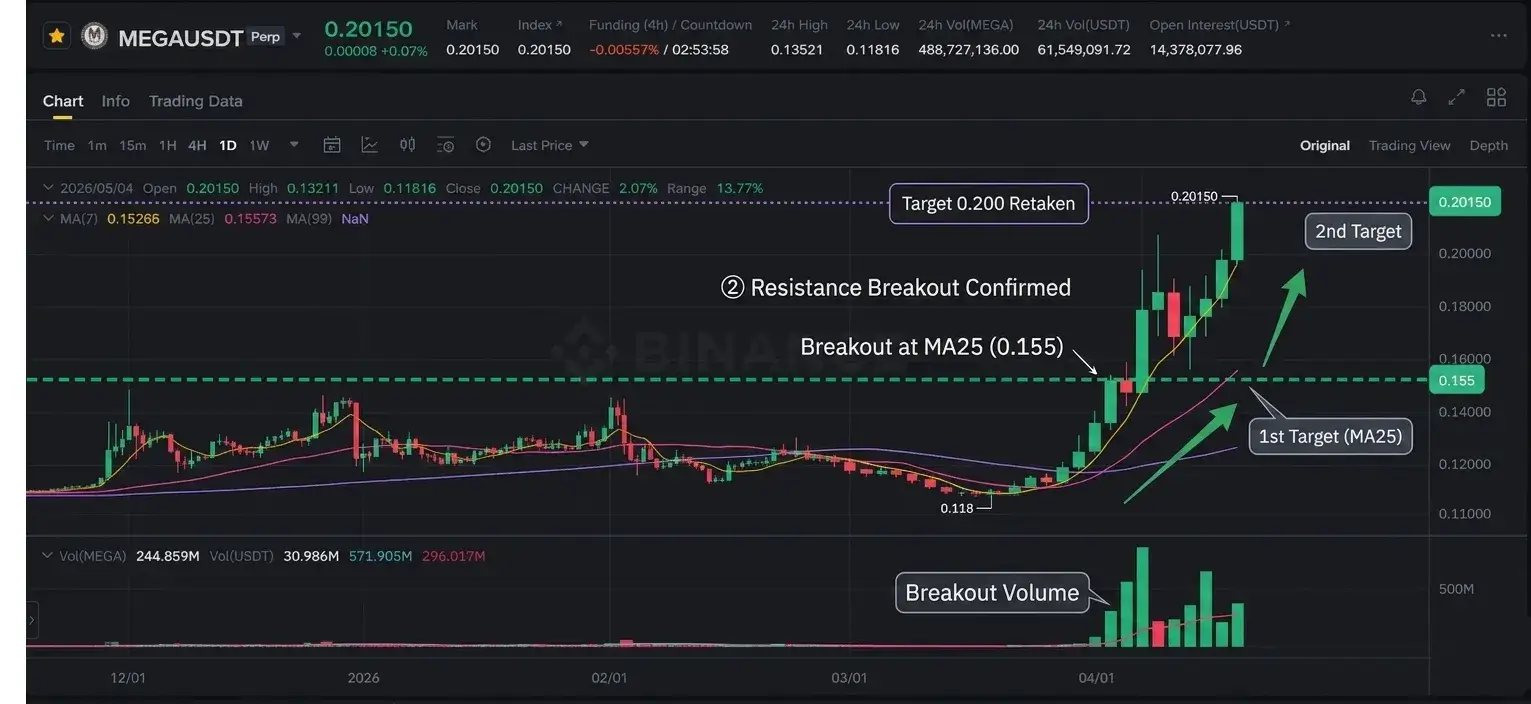Open the Index price link

[540, 24]
